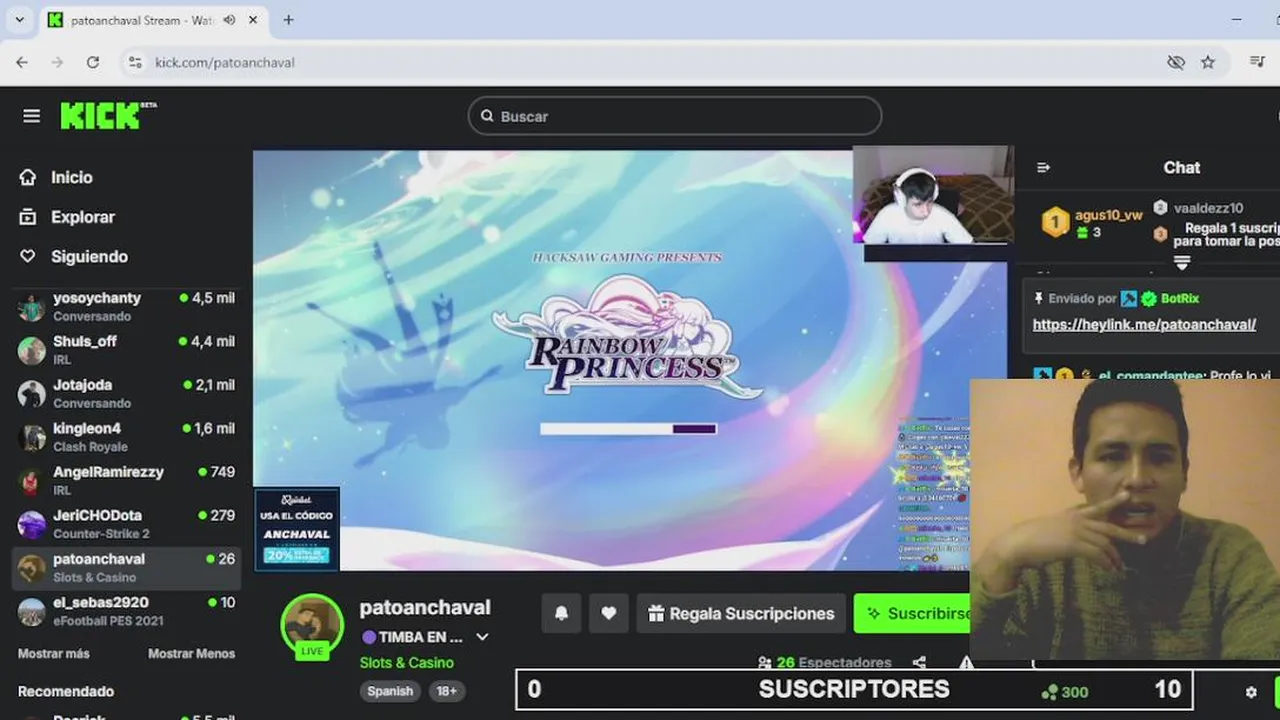Click the patoanchaval channel name heading
Viewport: 1280px width, 720px height.
tap(425, 607)
